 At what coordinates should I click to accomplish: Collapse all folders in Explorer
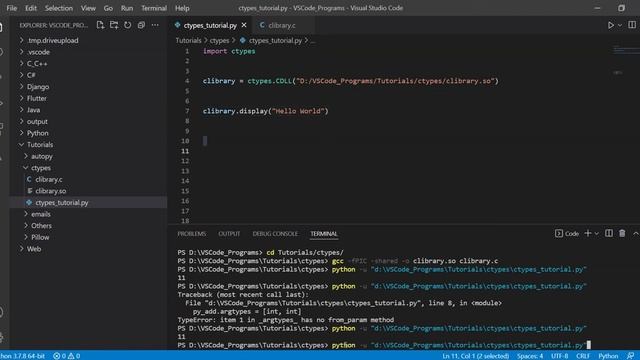pos(141,25)
